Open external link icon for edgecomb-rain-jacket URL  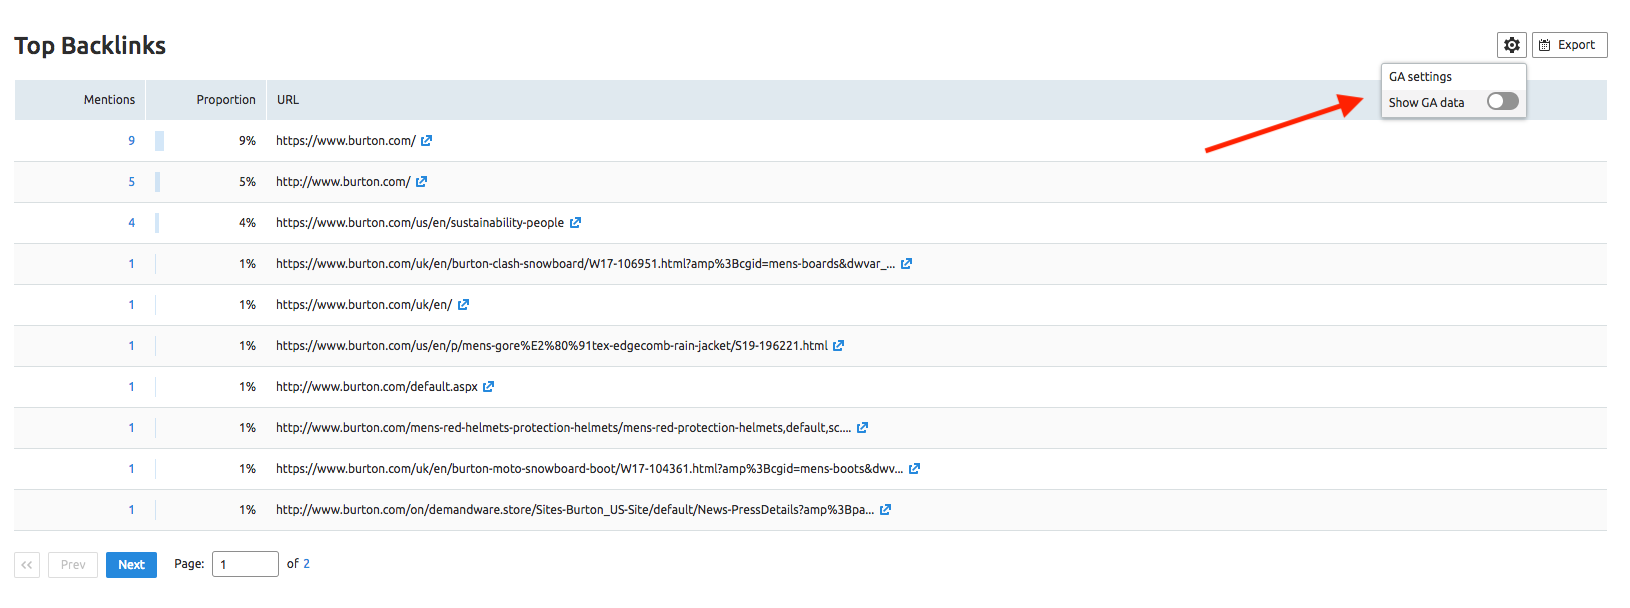click(x=838, y=346)
